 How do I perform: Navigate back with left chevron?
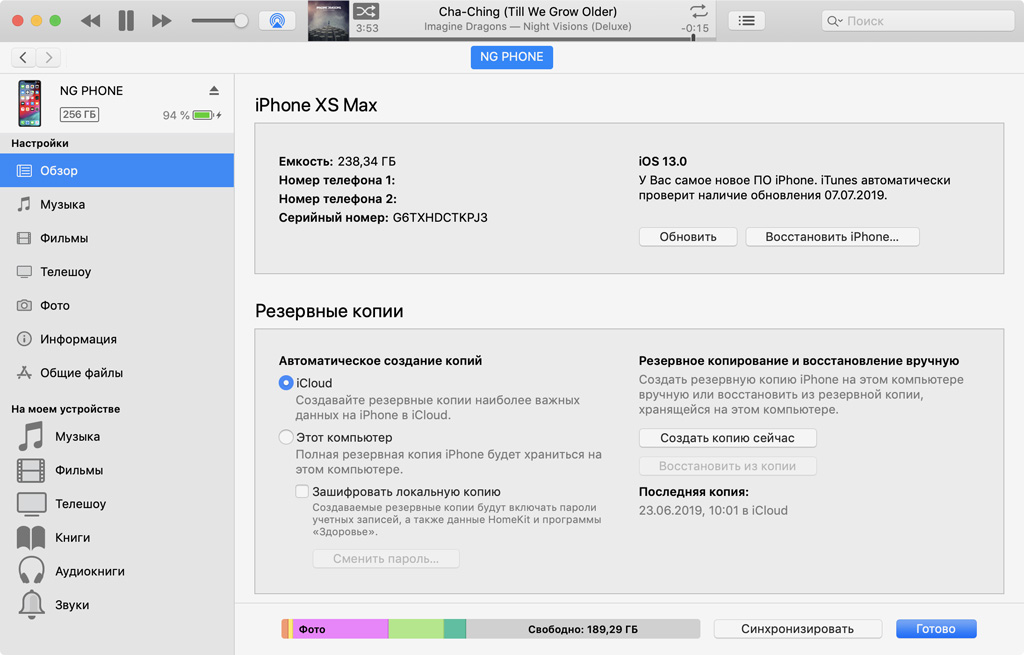pyautogui.click(x=24, y=57)
